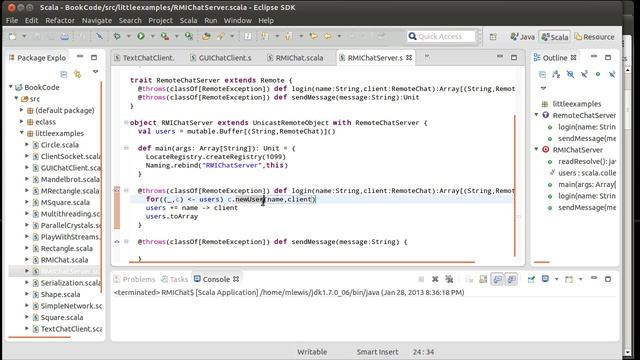Open the Navigate menu
Image resolution: width=640 pixels, height=360 pixels.
tap(97, 20)
